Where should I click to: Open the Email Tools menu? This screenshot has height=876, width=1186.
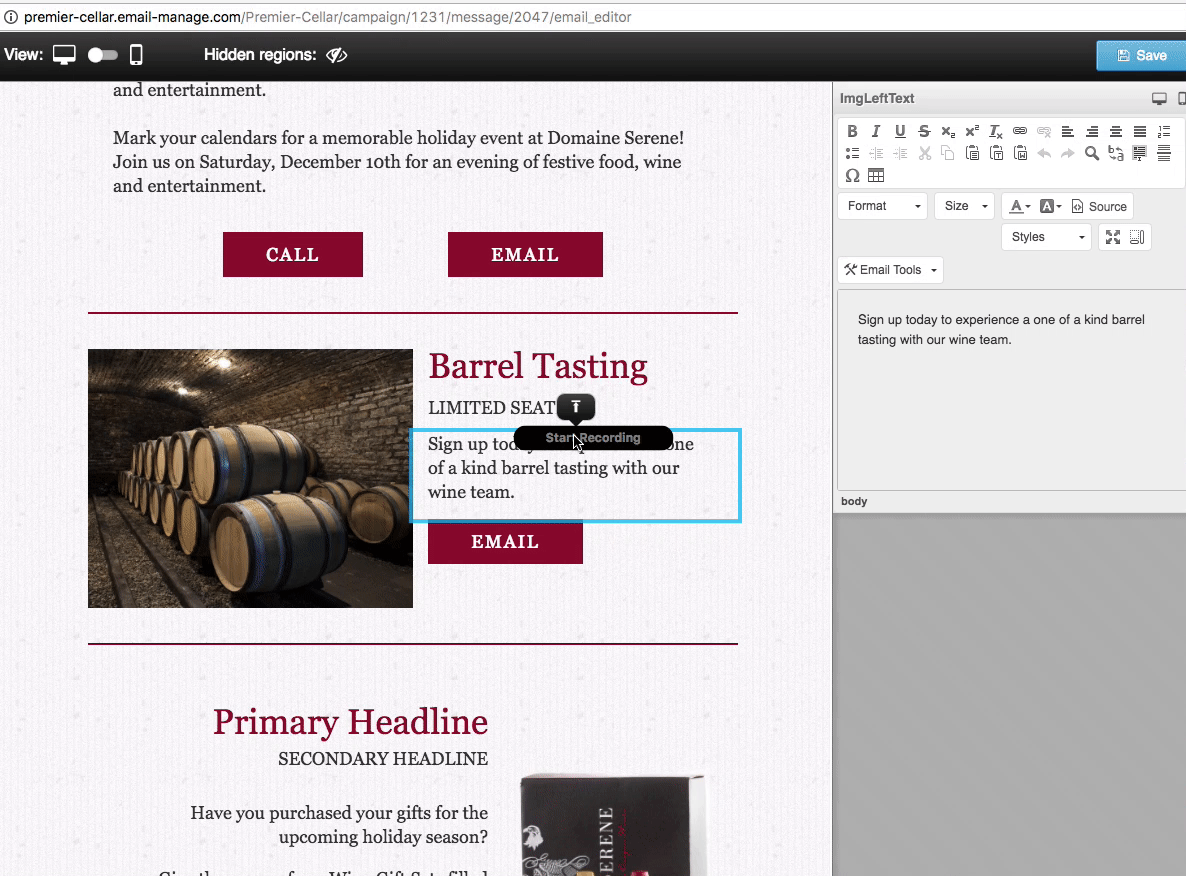click(x=890, y=270)
